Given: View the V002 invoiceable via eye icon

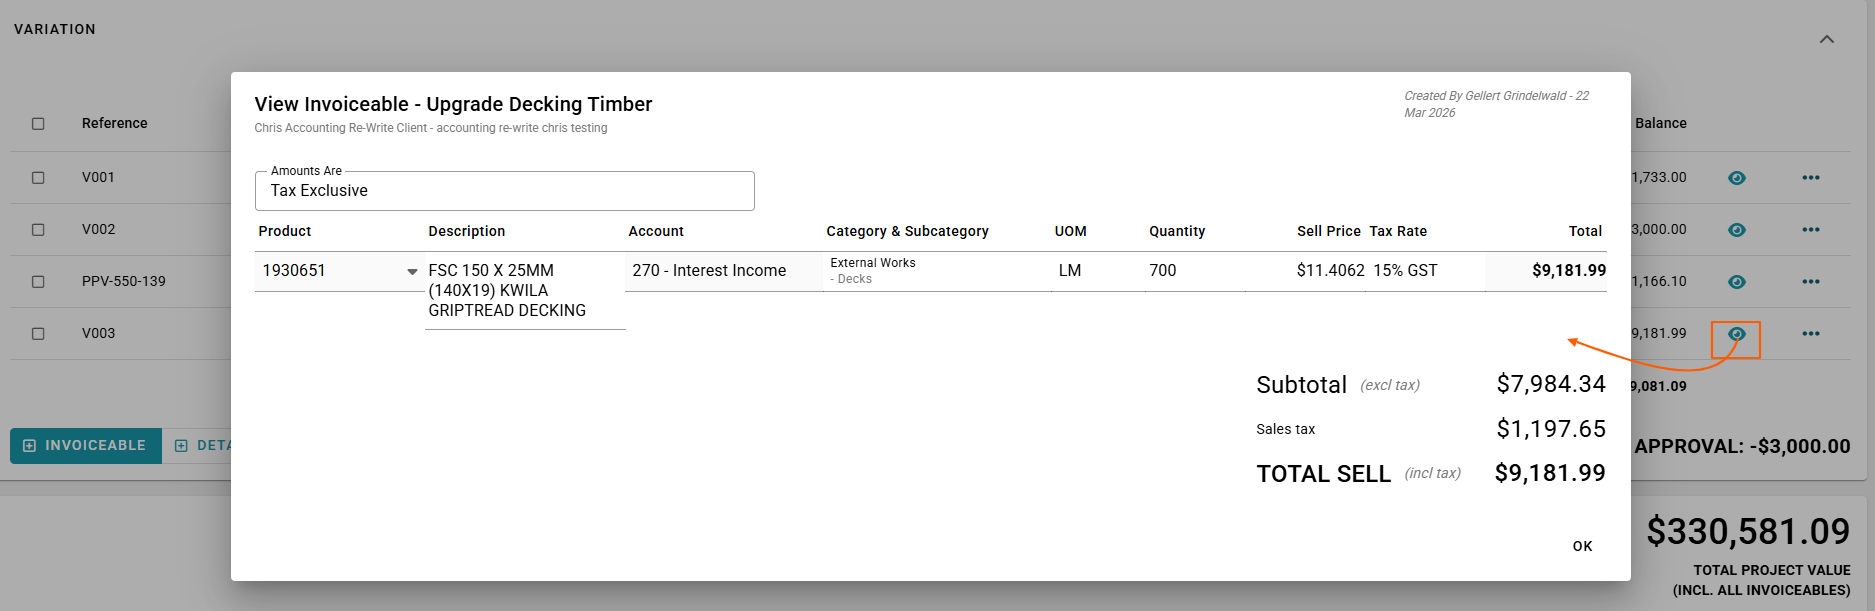Looking at the screenshot, I should click(1736, 230).
